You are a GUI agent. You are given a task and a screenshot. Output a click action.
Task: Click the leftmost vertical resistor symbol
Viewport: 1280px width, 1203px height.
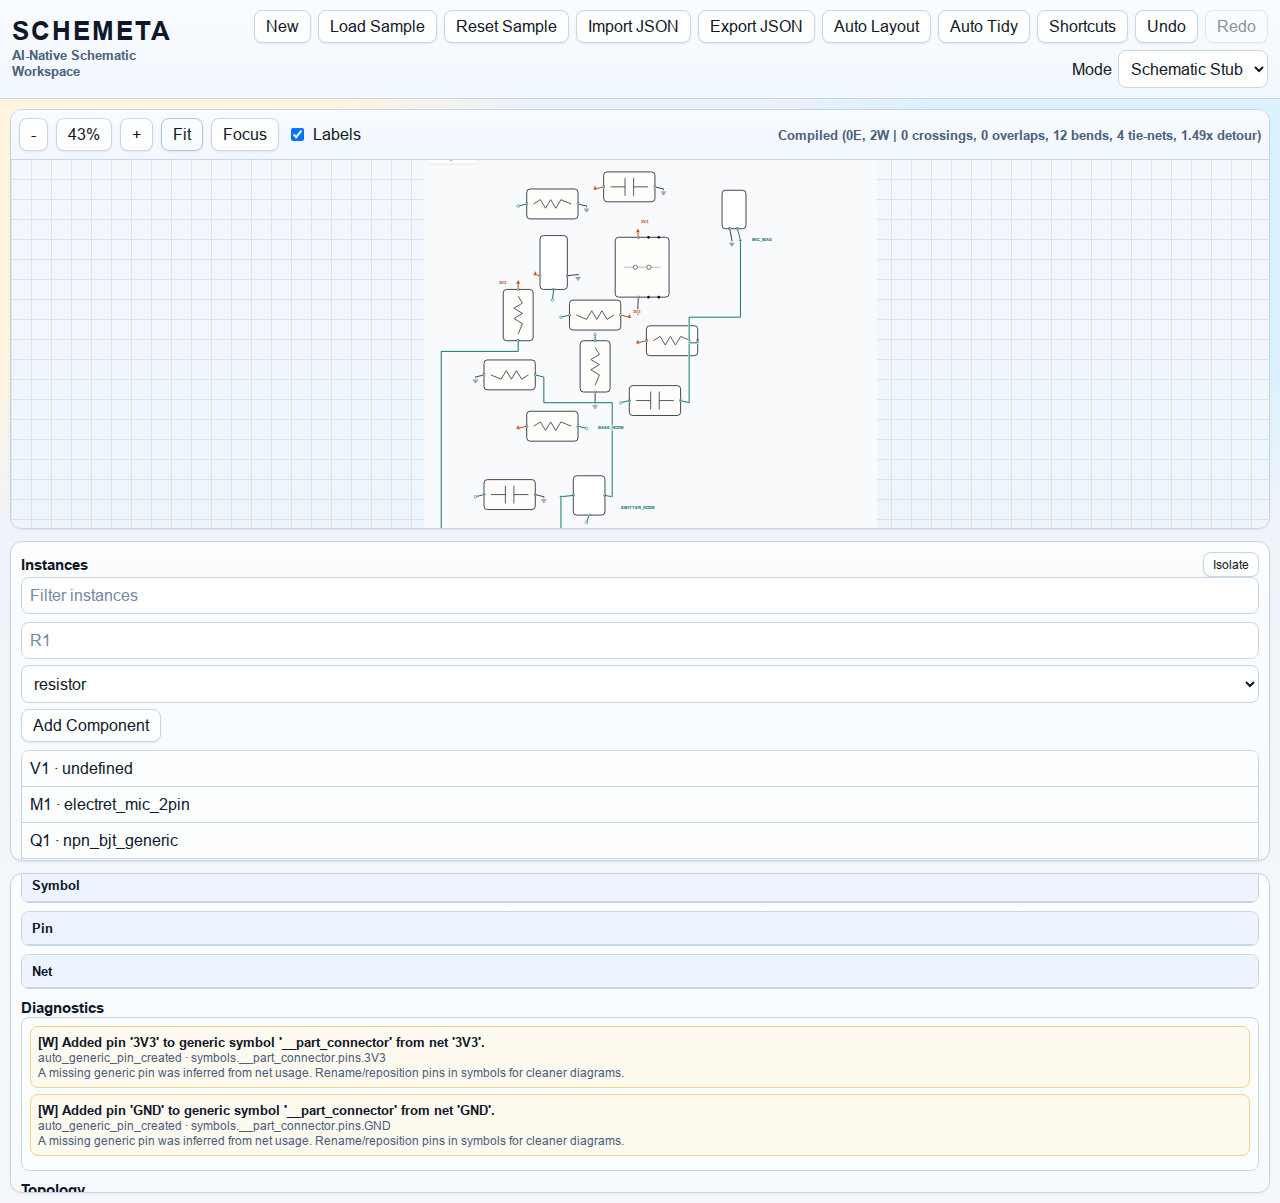coord(518,315)
